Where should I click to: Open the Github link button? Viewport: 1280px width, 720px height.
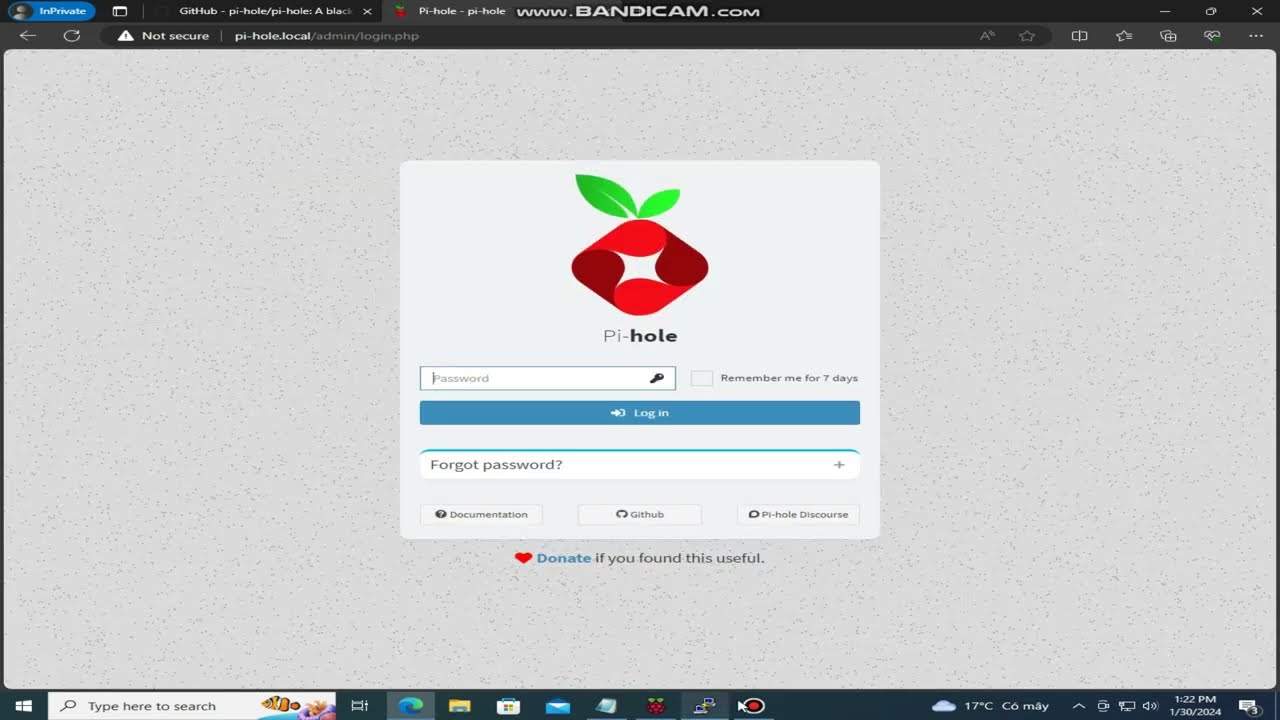click(640, 514)
